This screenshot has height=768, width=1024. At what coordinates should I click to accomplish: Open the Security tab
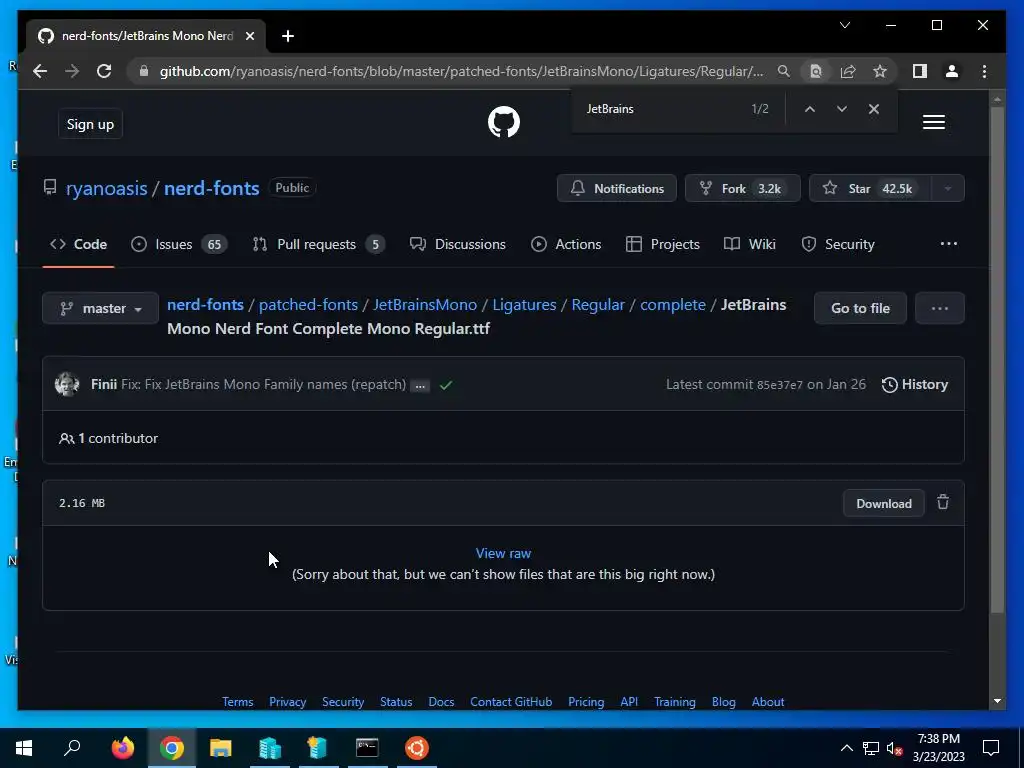[838, 244]
